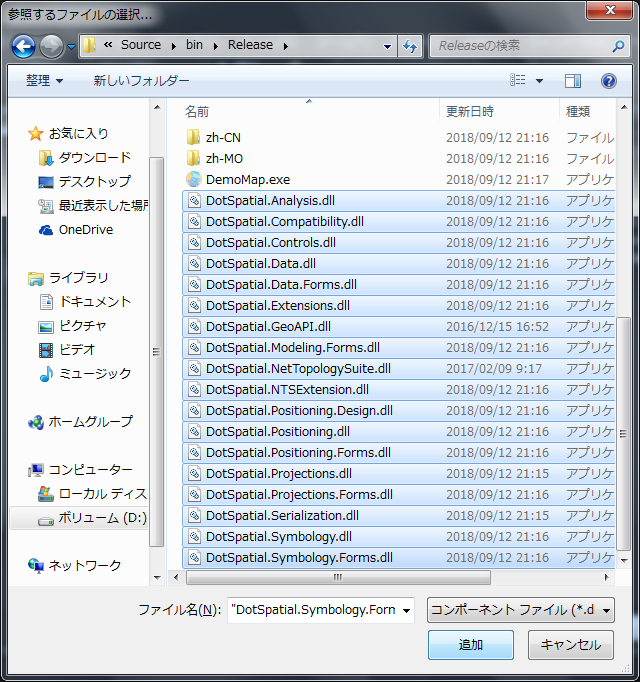Image resolution: width=640 pixels, height=682 pixels.
Task: Select DotSpatial.Positioning.Forms.dll file
Action: (x=399, y=452)
